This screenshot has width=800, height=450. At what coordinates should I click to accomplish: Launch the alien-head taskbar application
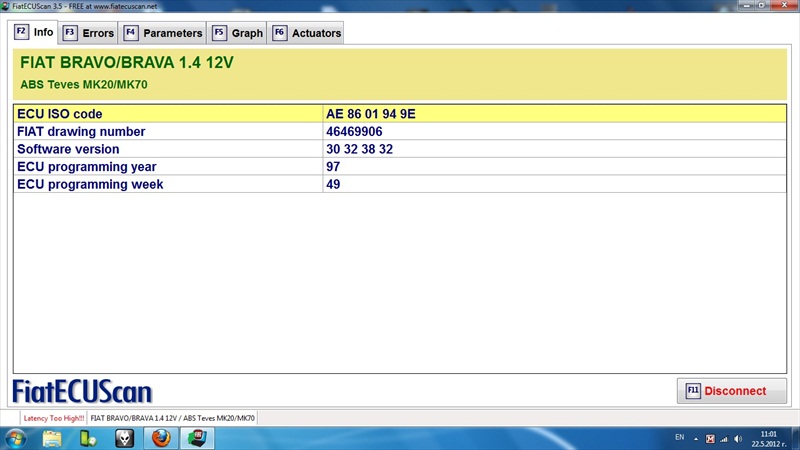pyautogui.click(x=124, y=438)
